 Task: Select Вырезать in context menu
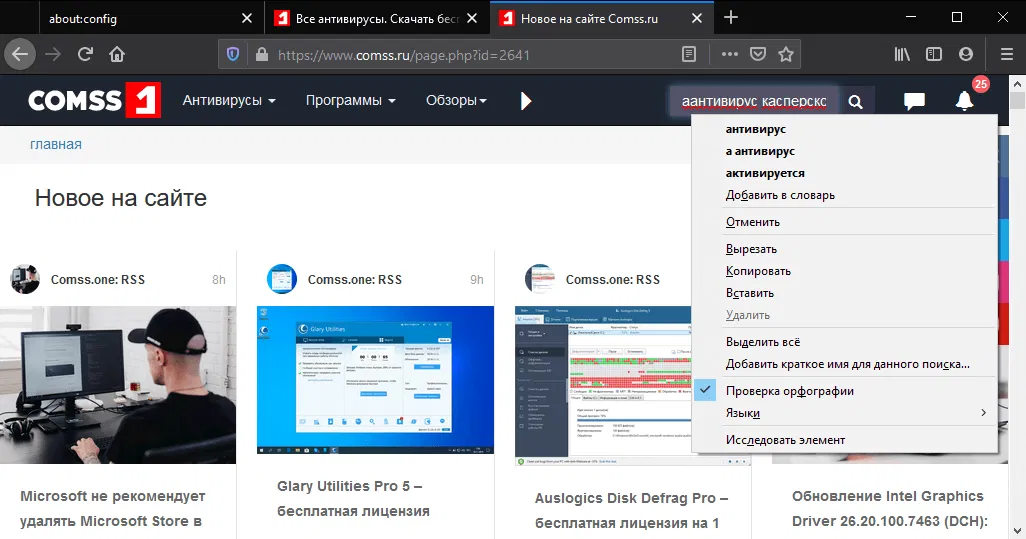pyautogui.click(x=845, y=249)
